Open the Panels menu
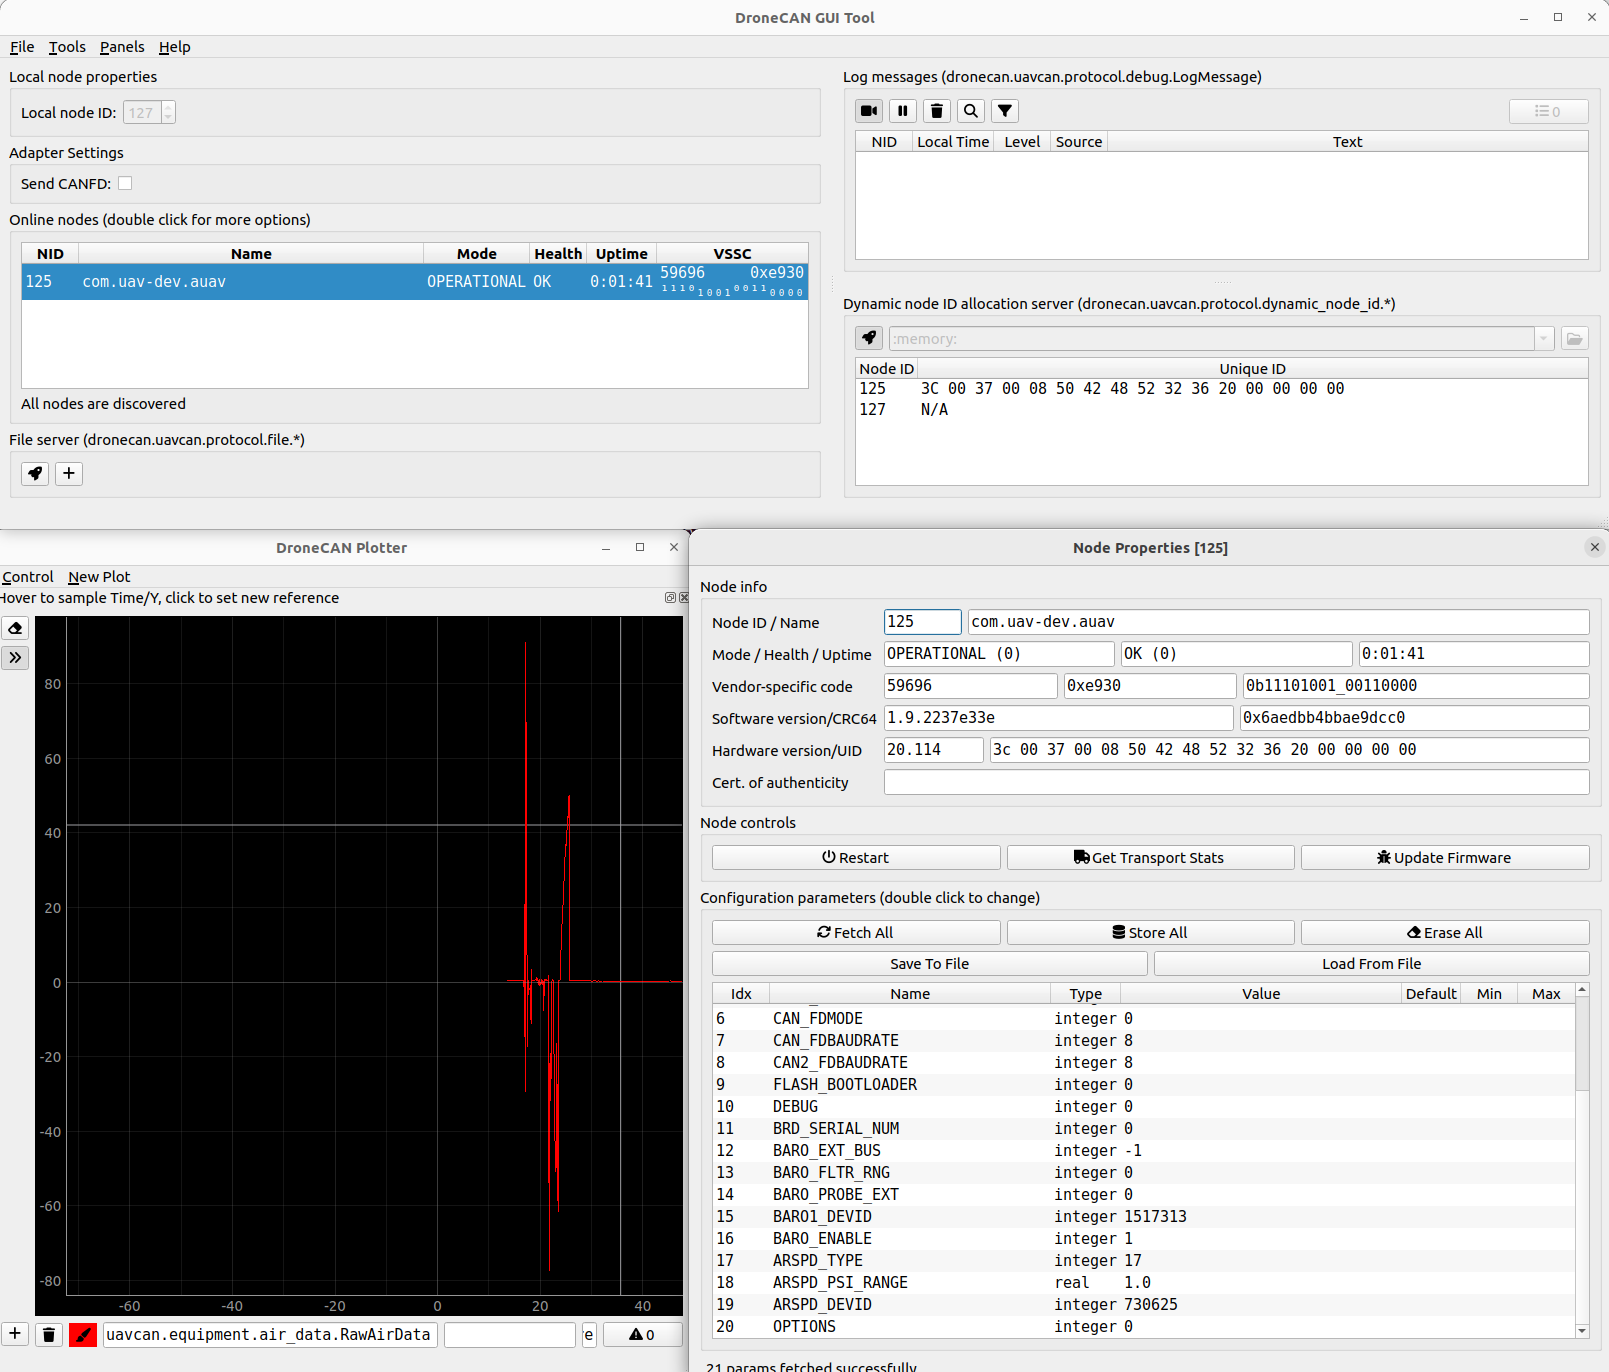 122,47
